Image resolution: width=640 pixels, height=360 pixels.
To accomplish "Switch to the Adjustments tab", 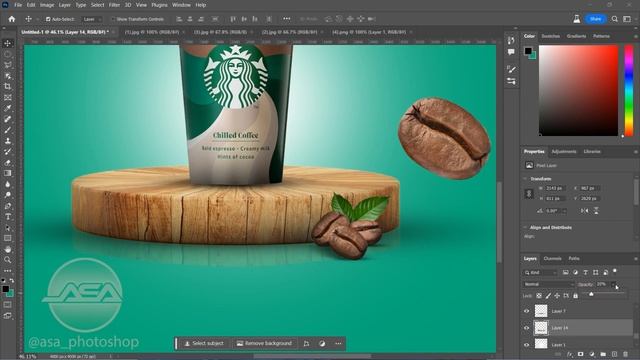I will click(x=564, y=151).
